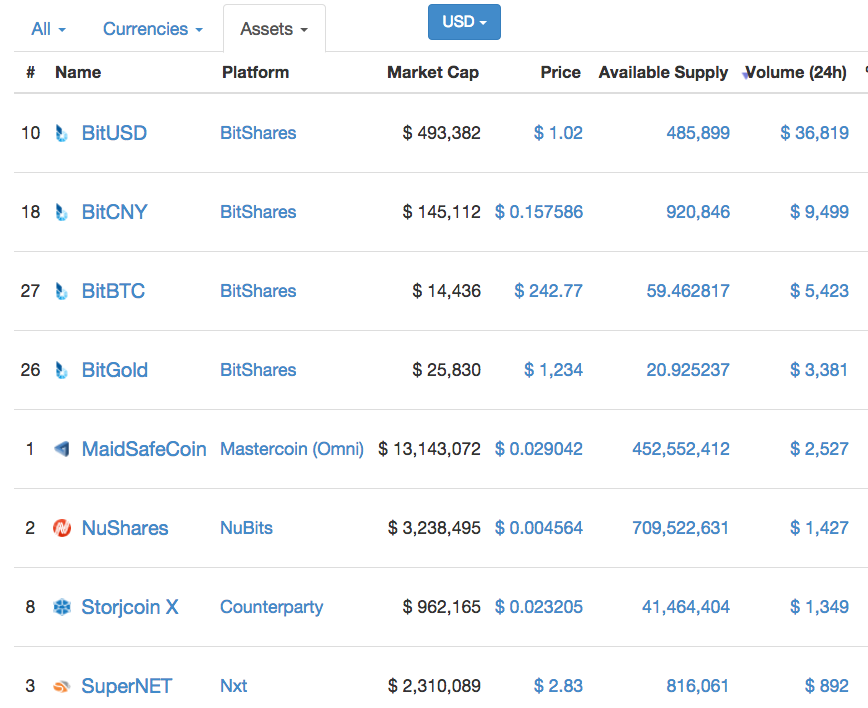This screenshot has height=708, width=868.
Task: Open BitShares platform link in BitCNY row
Action: coord(258,212)
